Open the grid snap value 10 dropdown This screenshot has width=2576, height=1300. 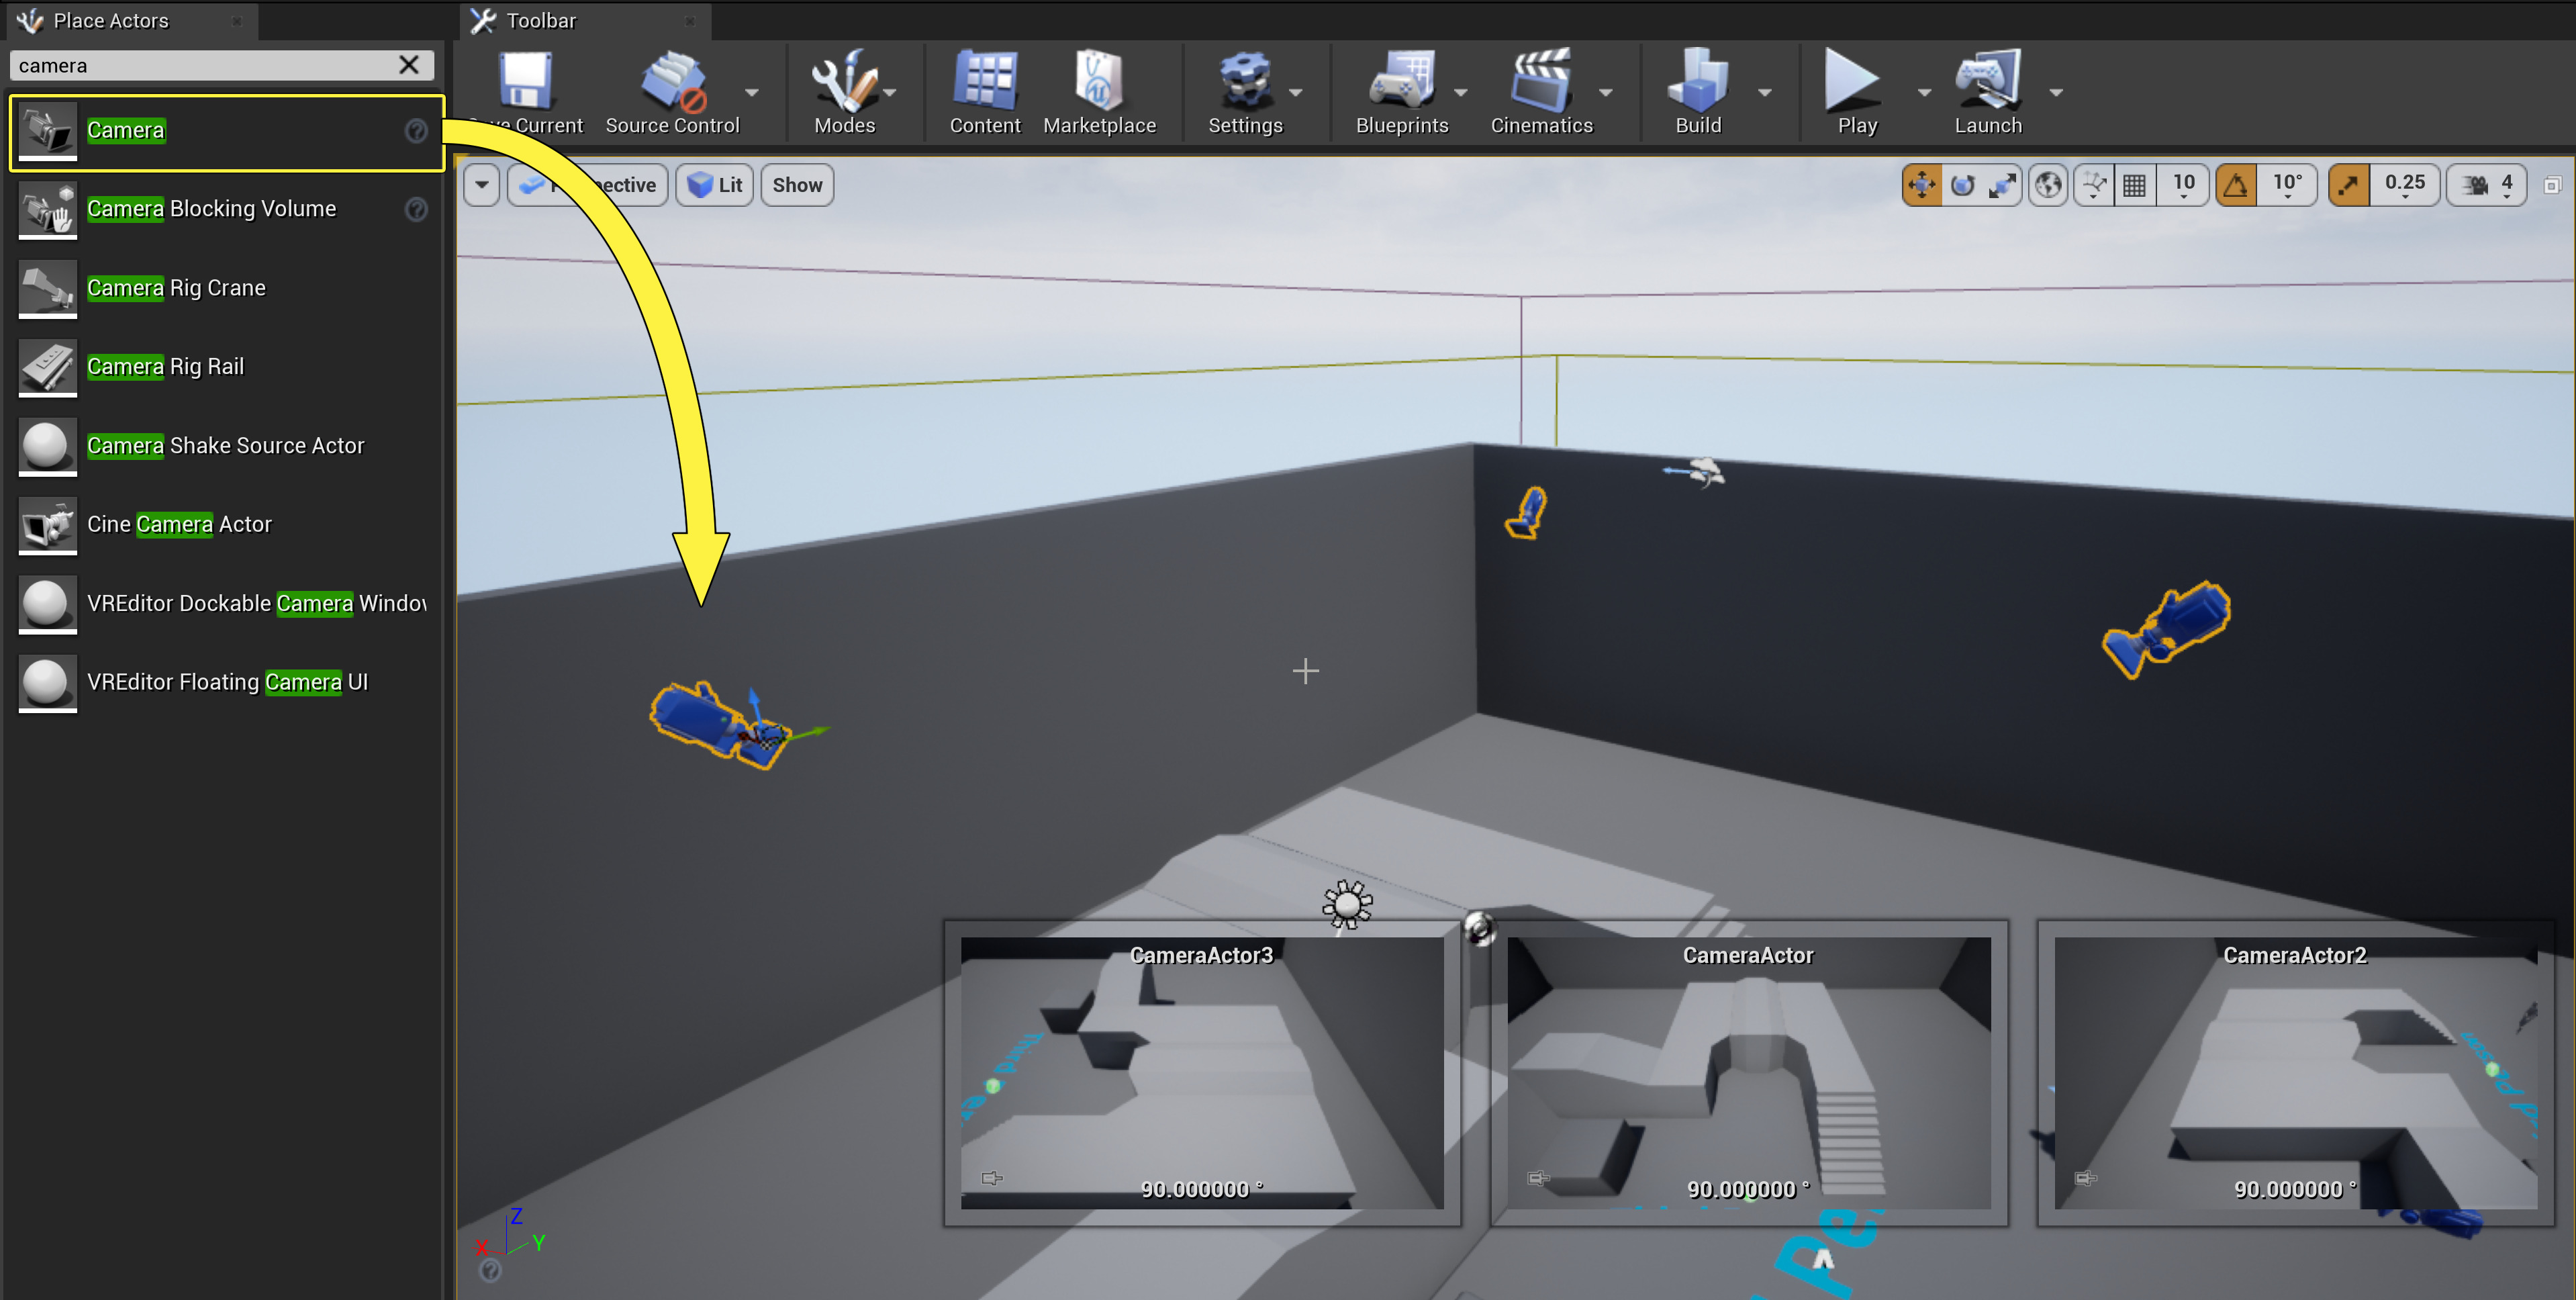(2183, 185)
